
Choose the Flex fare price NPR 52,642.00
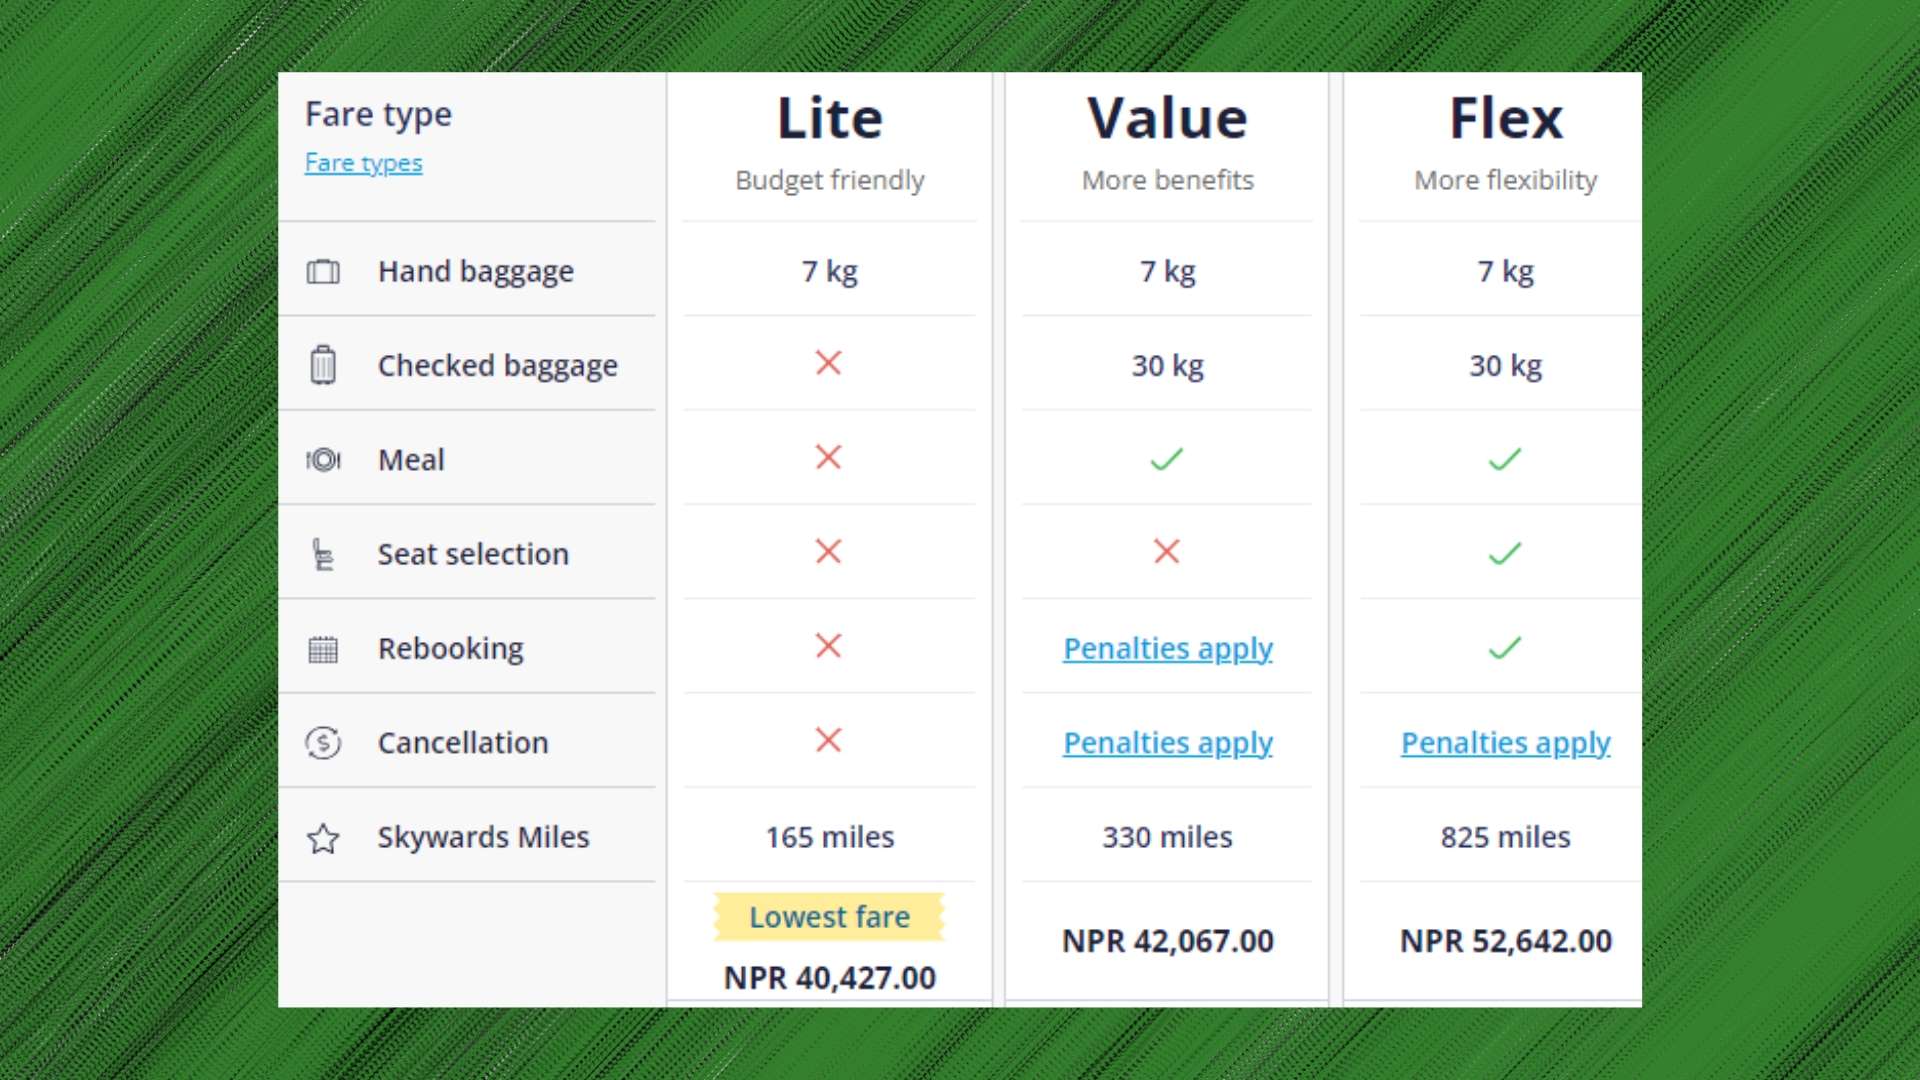[x=1505, y=941]
